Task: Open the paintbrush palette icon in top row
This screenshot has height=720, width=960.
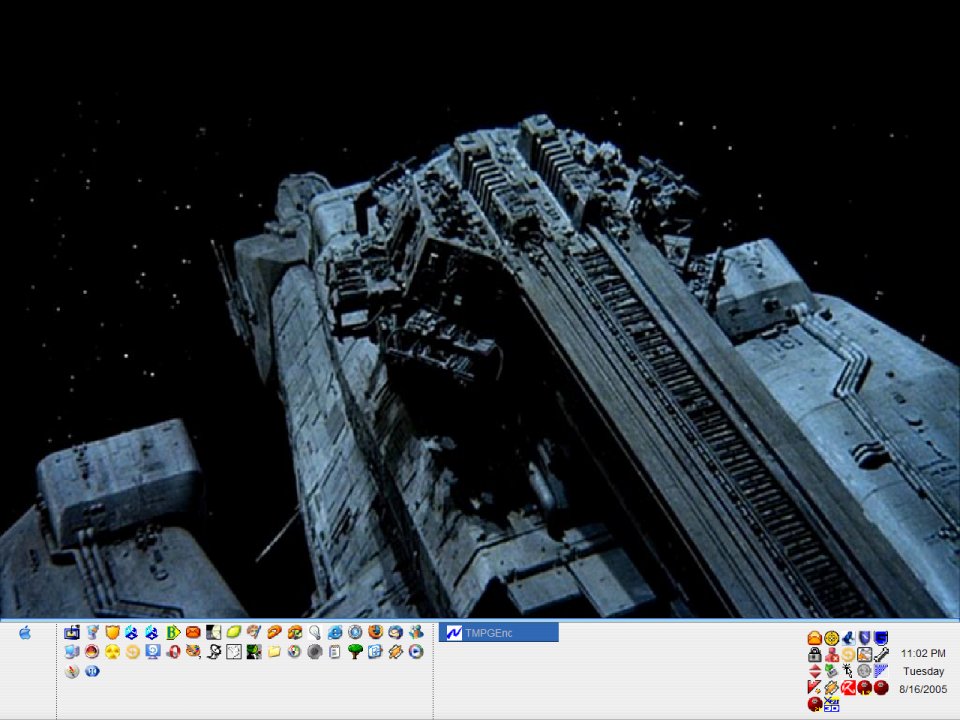Action: 254,632
